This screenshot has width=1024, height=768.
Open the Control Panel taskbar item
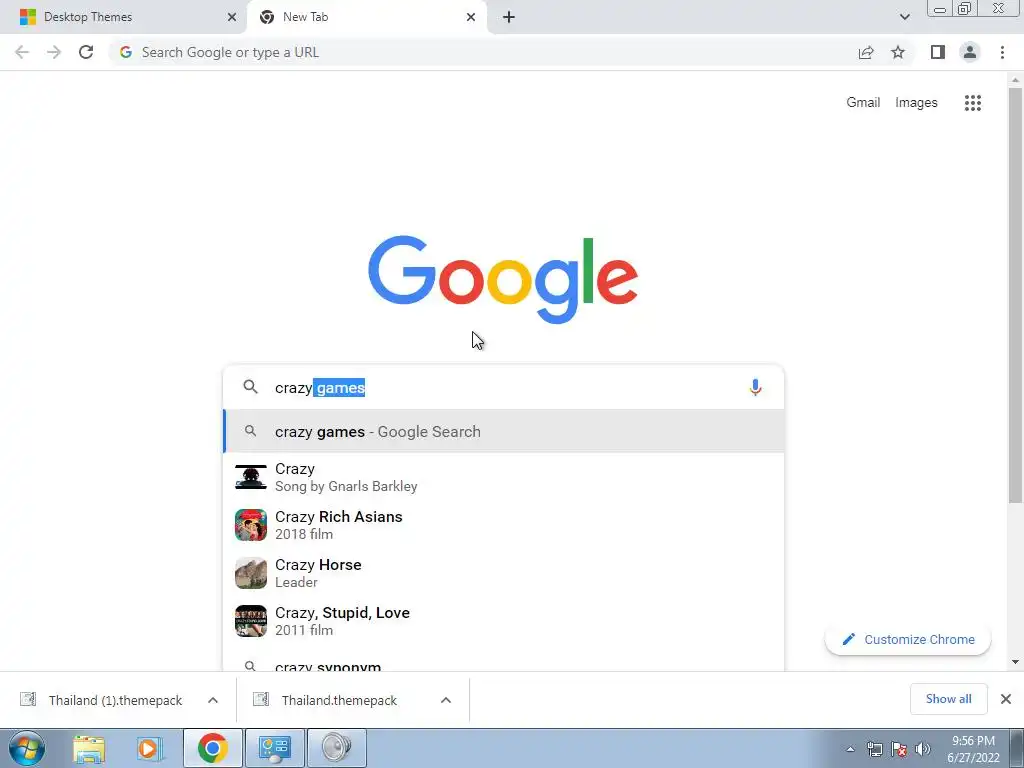pyautogui.click(x=274, y=748)
